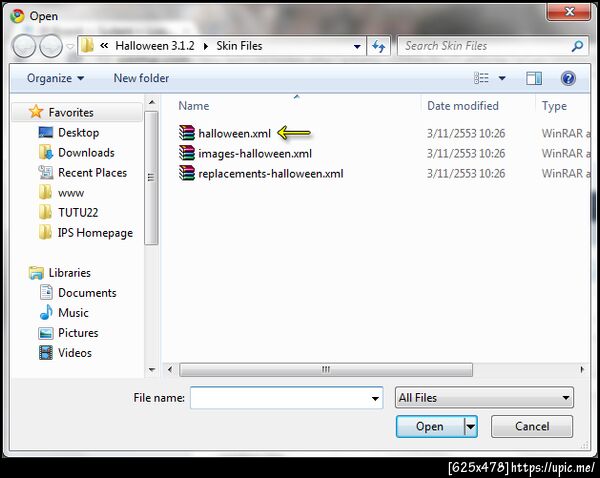Screen dimensions: 600x478
Task: Click the date modified of halloween.xml
Action: [466, 133]
